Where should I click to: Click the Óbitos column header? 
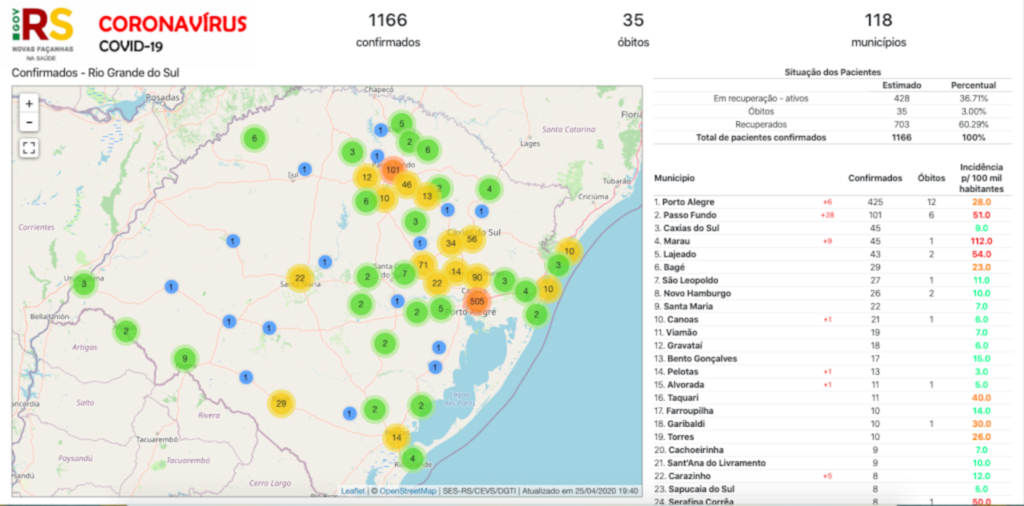coord(931,177)
